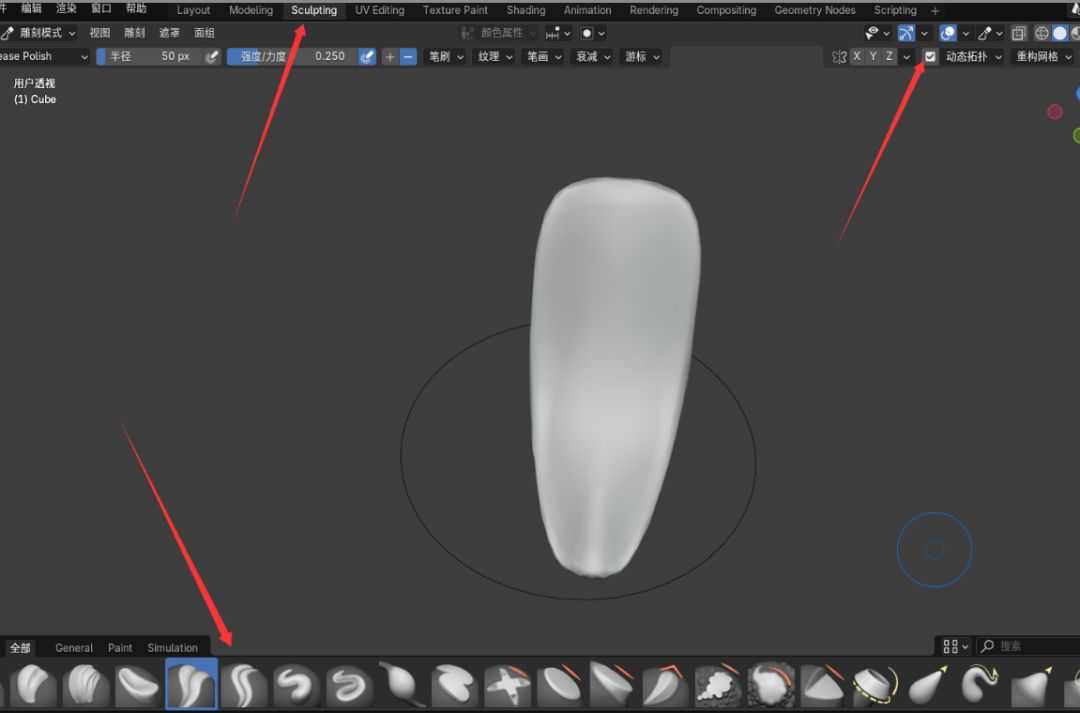Click the 半径 radius slider field
Viewport: 1080px width, 713px height.
pyautogui.click(x=150, y=57)
